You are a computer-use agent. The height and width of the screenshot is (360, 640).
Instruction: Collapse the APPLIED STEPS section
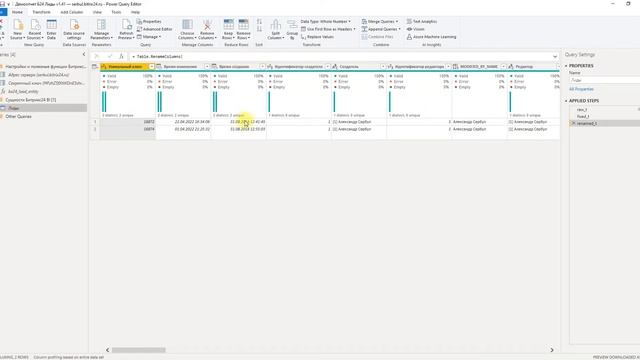[566, 100]
